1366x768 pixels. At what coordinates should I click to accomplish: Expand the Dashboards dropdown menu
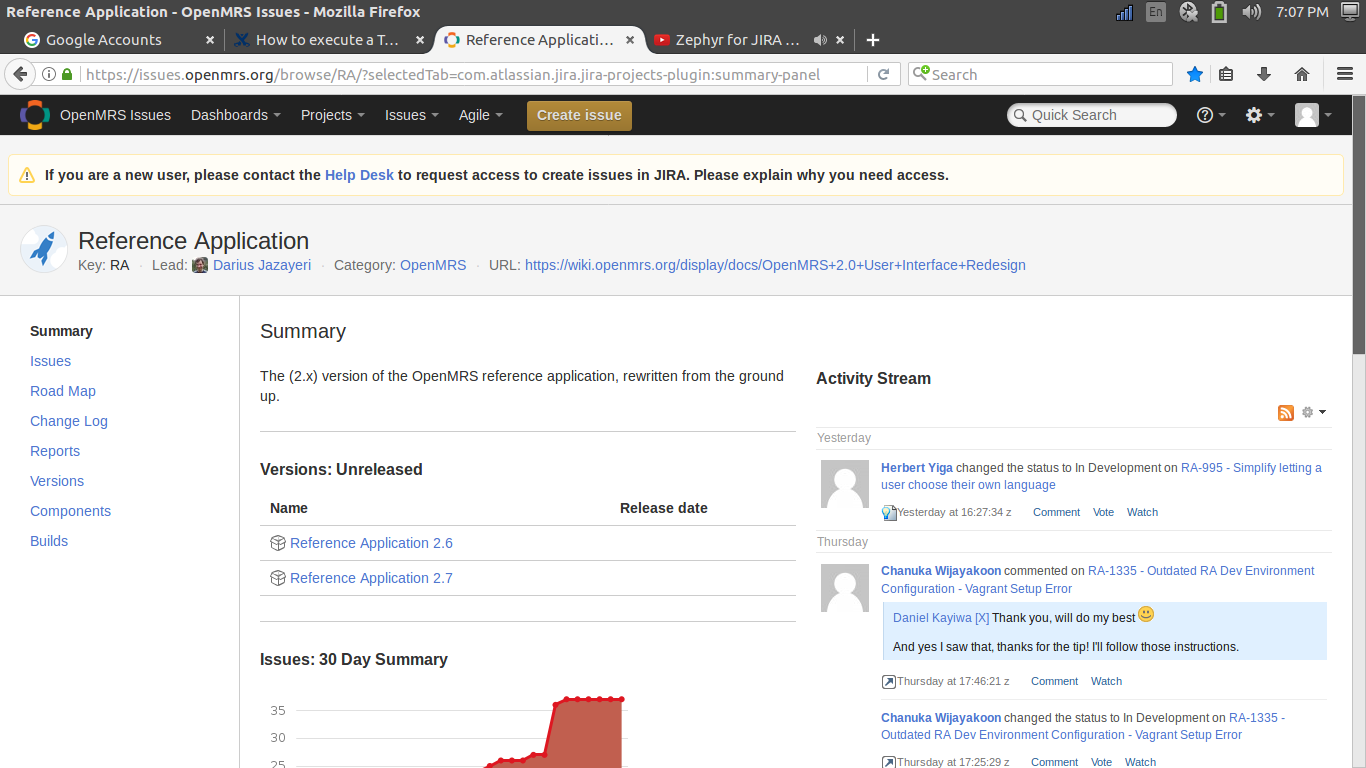point(236,115)
